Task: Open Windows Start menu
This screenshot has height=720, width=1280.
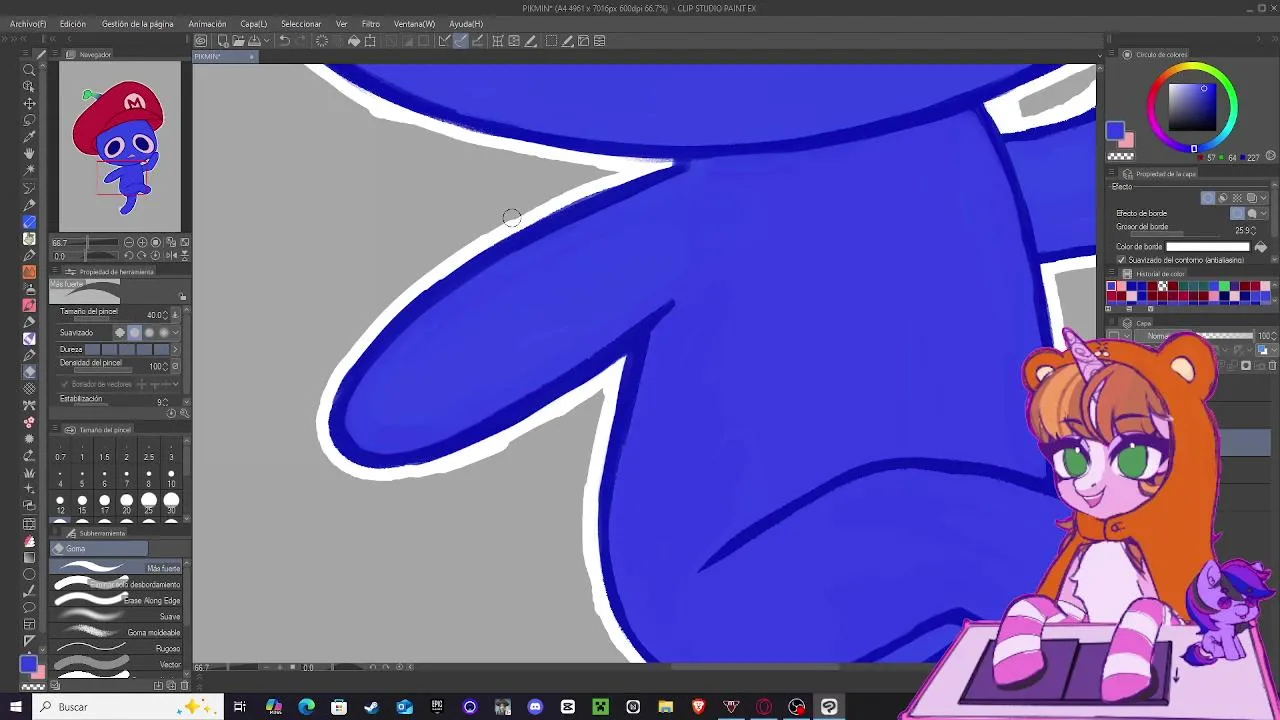Action: click(15, 707)
